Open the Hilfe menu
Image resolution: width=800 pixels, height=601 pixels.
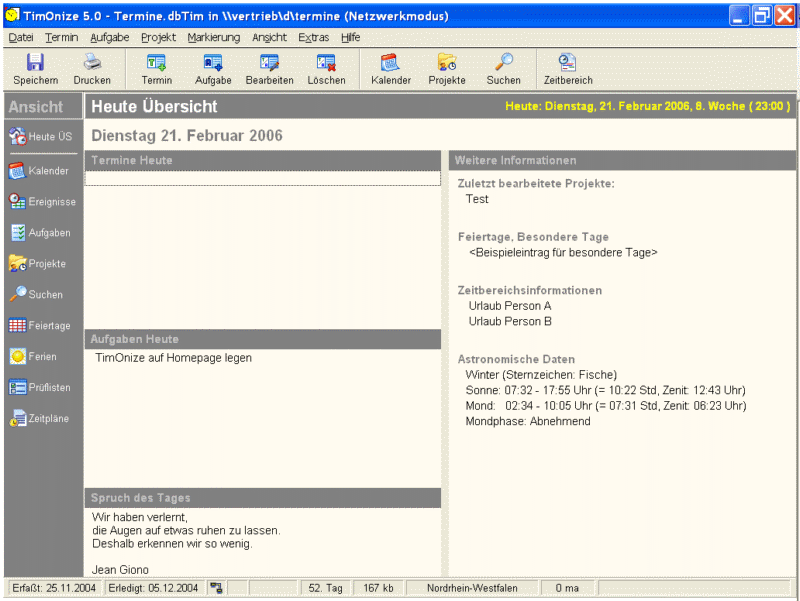(351, 37)
